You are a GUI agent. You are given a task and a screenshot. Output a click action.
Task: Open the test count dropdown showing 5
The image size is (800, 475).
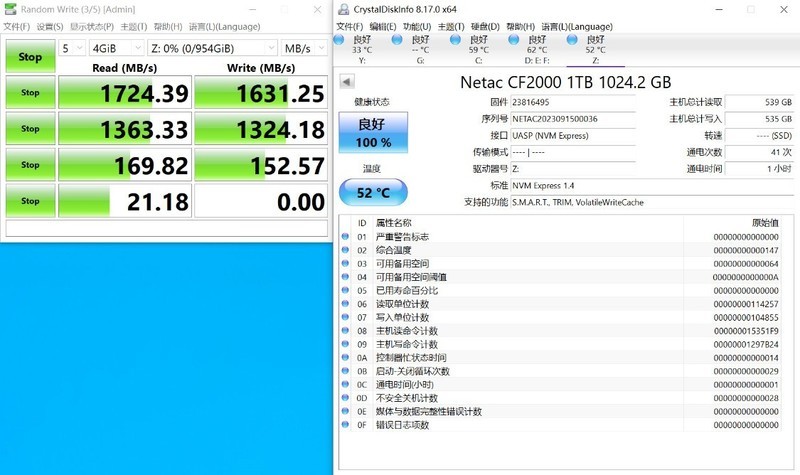click(x=71, y=48)
